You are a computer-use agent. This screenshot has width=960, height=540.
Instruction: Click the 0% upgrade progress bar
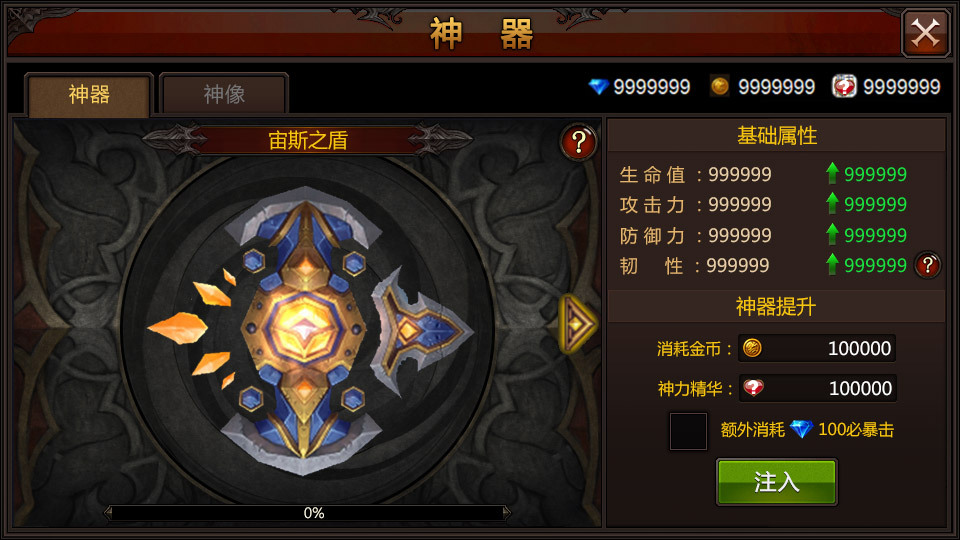[x=307, y=513]
